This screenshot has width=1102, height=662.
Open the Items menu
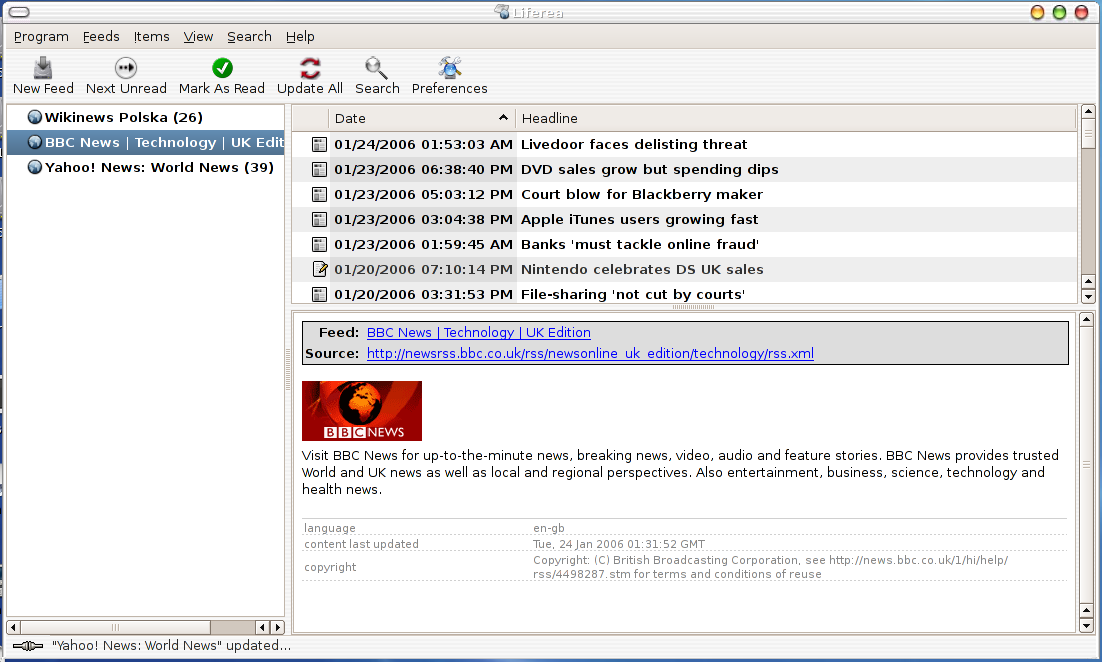152,37
